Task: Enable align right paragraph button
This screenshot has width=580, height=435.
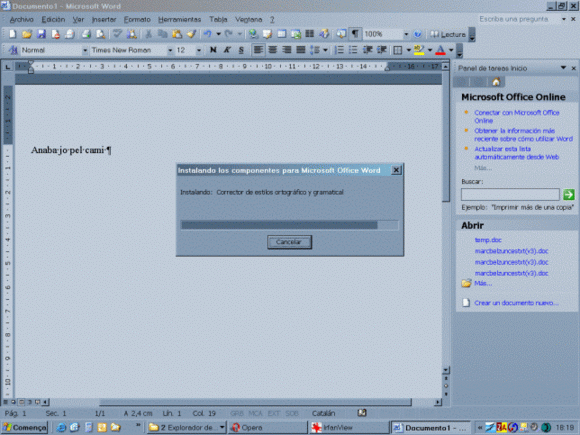Action: 287,50
